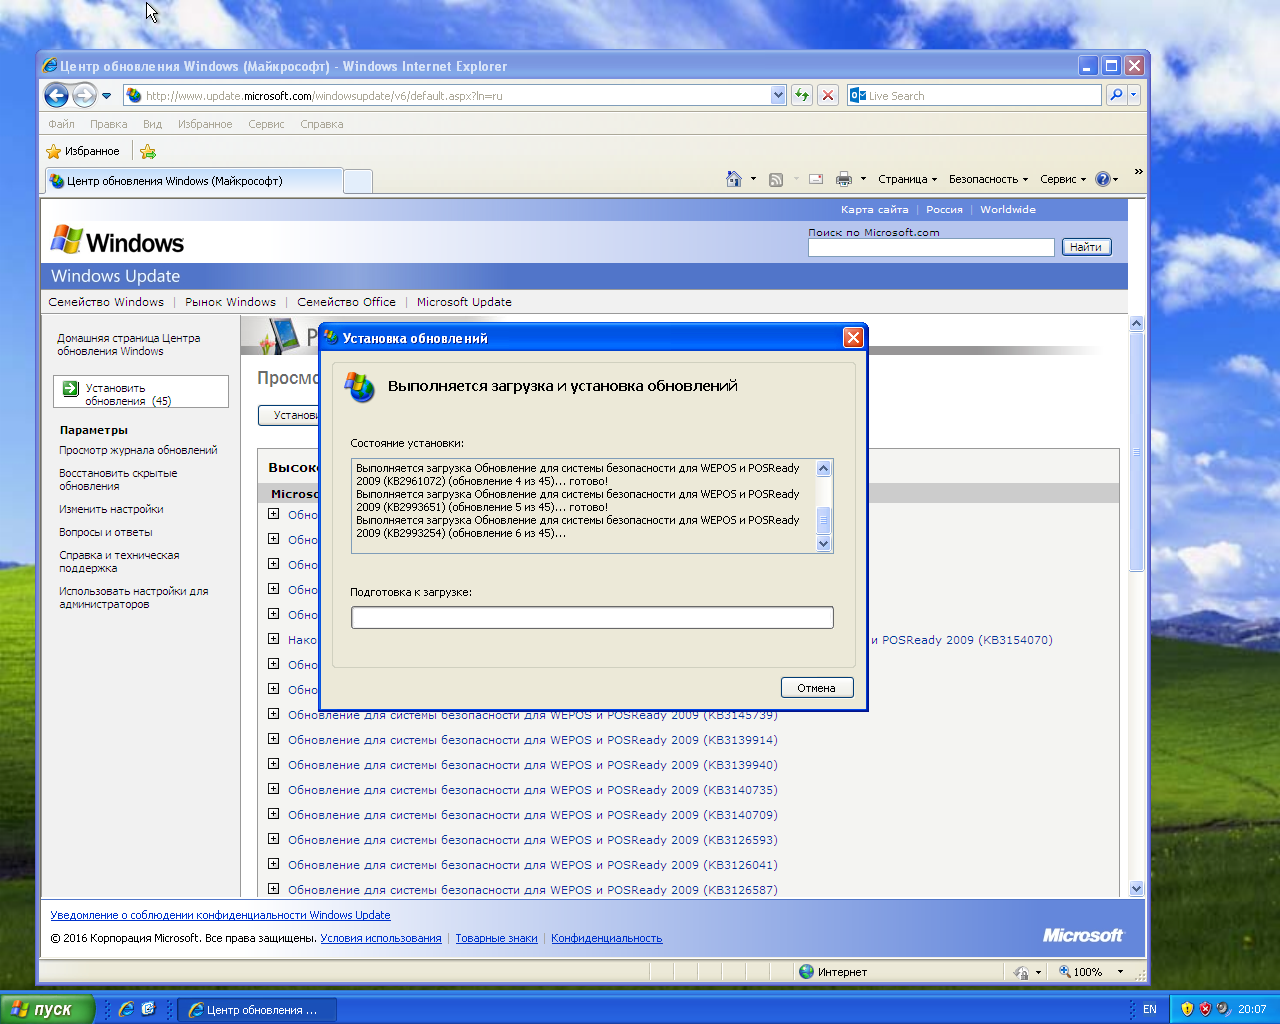
Task: Open the Microsoft Update navigation link
Action: pos(464,302)
